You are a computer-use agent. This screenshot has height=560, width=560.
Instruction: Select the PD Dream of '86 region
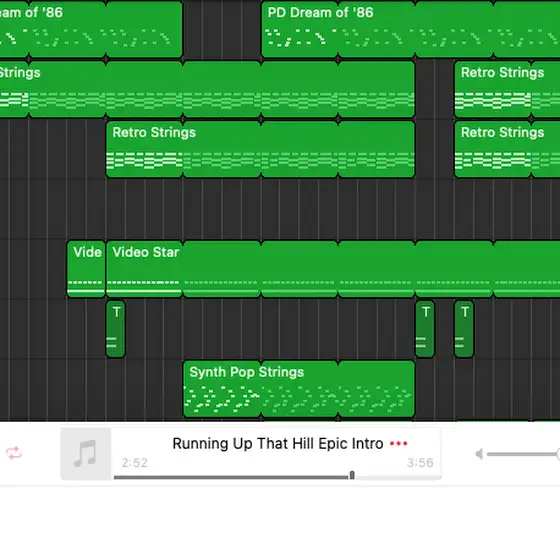[411, 29]
